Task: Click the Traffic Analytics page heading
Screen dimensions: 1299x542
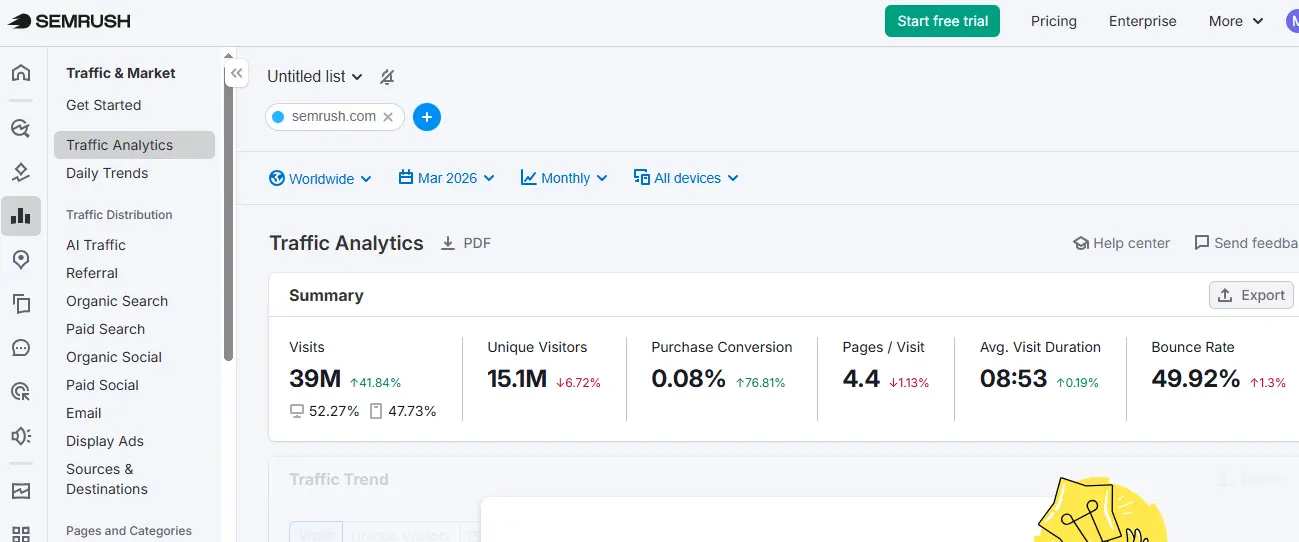Action: (346, 243)
